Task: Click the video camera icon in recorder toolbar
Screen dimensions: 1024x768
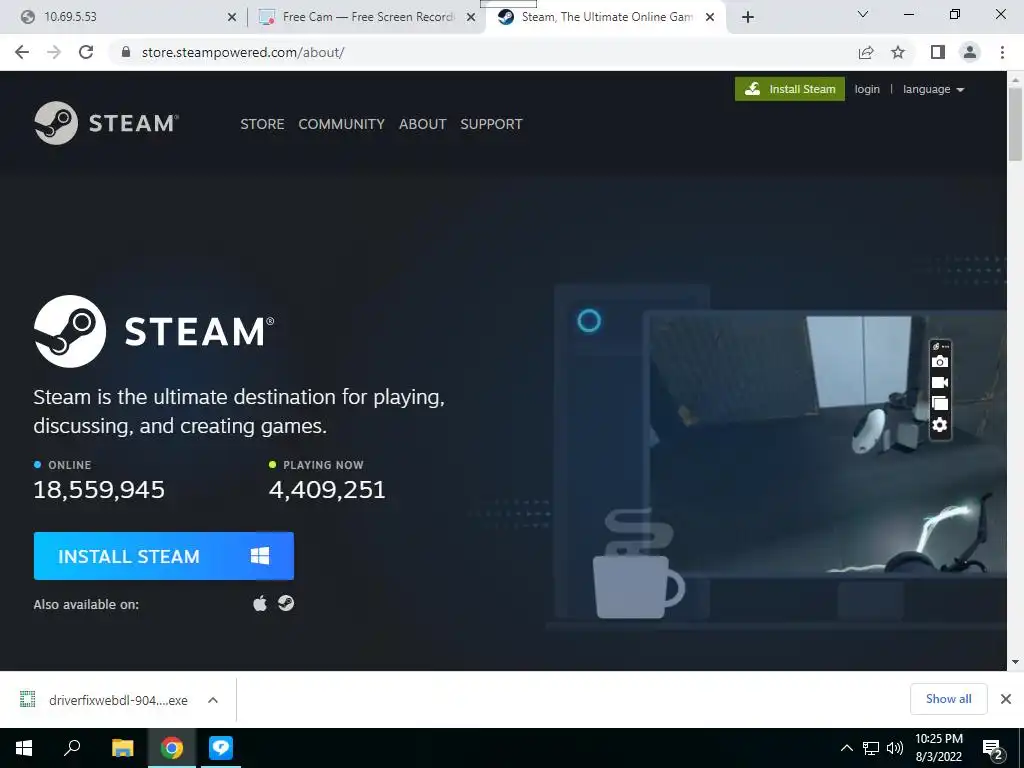Action: point(940,382)
